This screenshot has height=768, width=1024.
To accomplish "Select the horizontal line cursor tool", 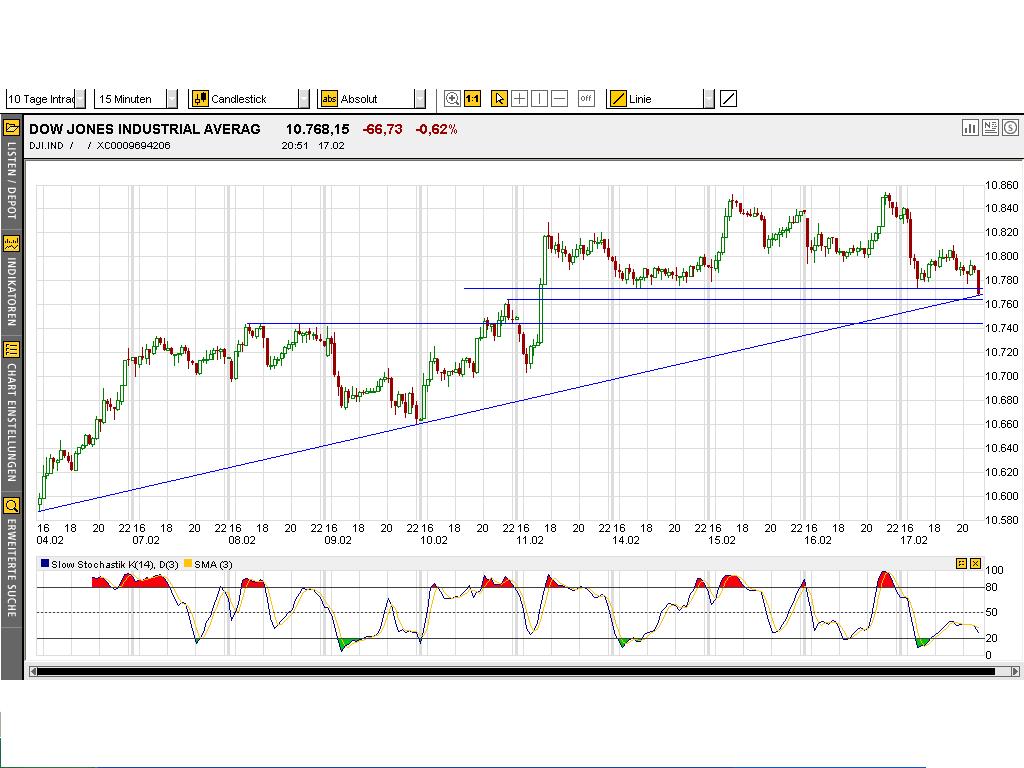I will (560, 99).
